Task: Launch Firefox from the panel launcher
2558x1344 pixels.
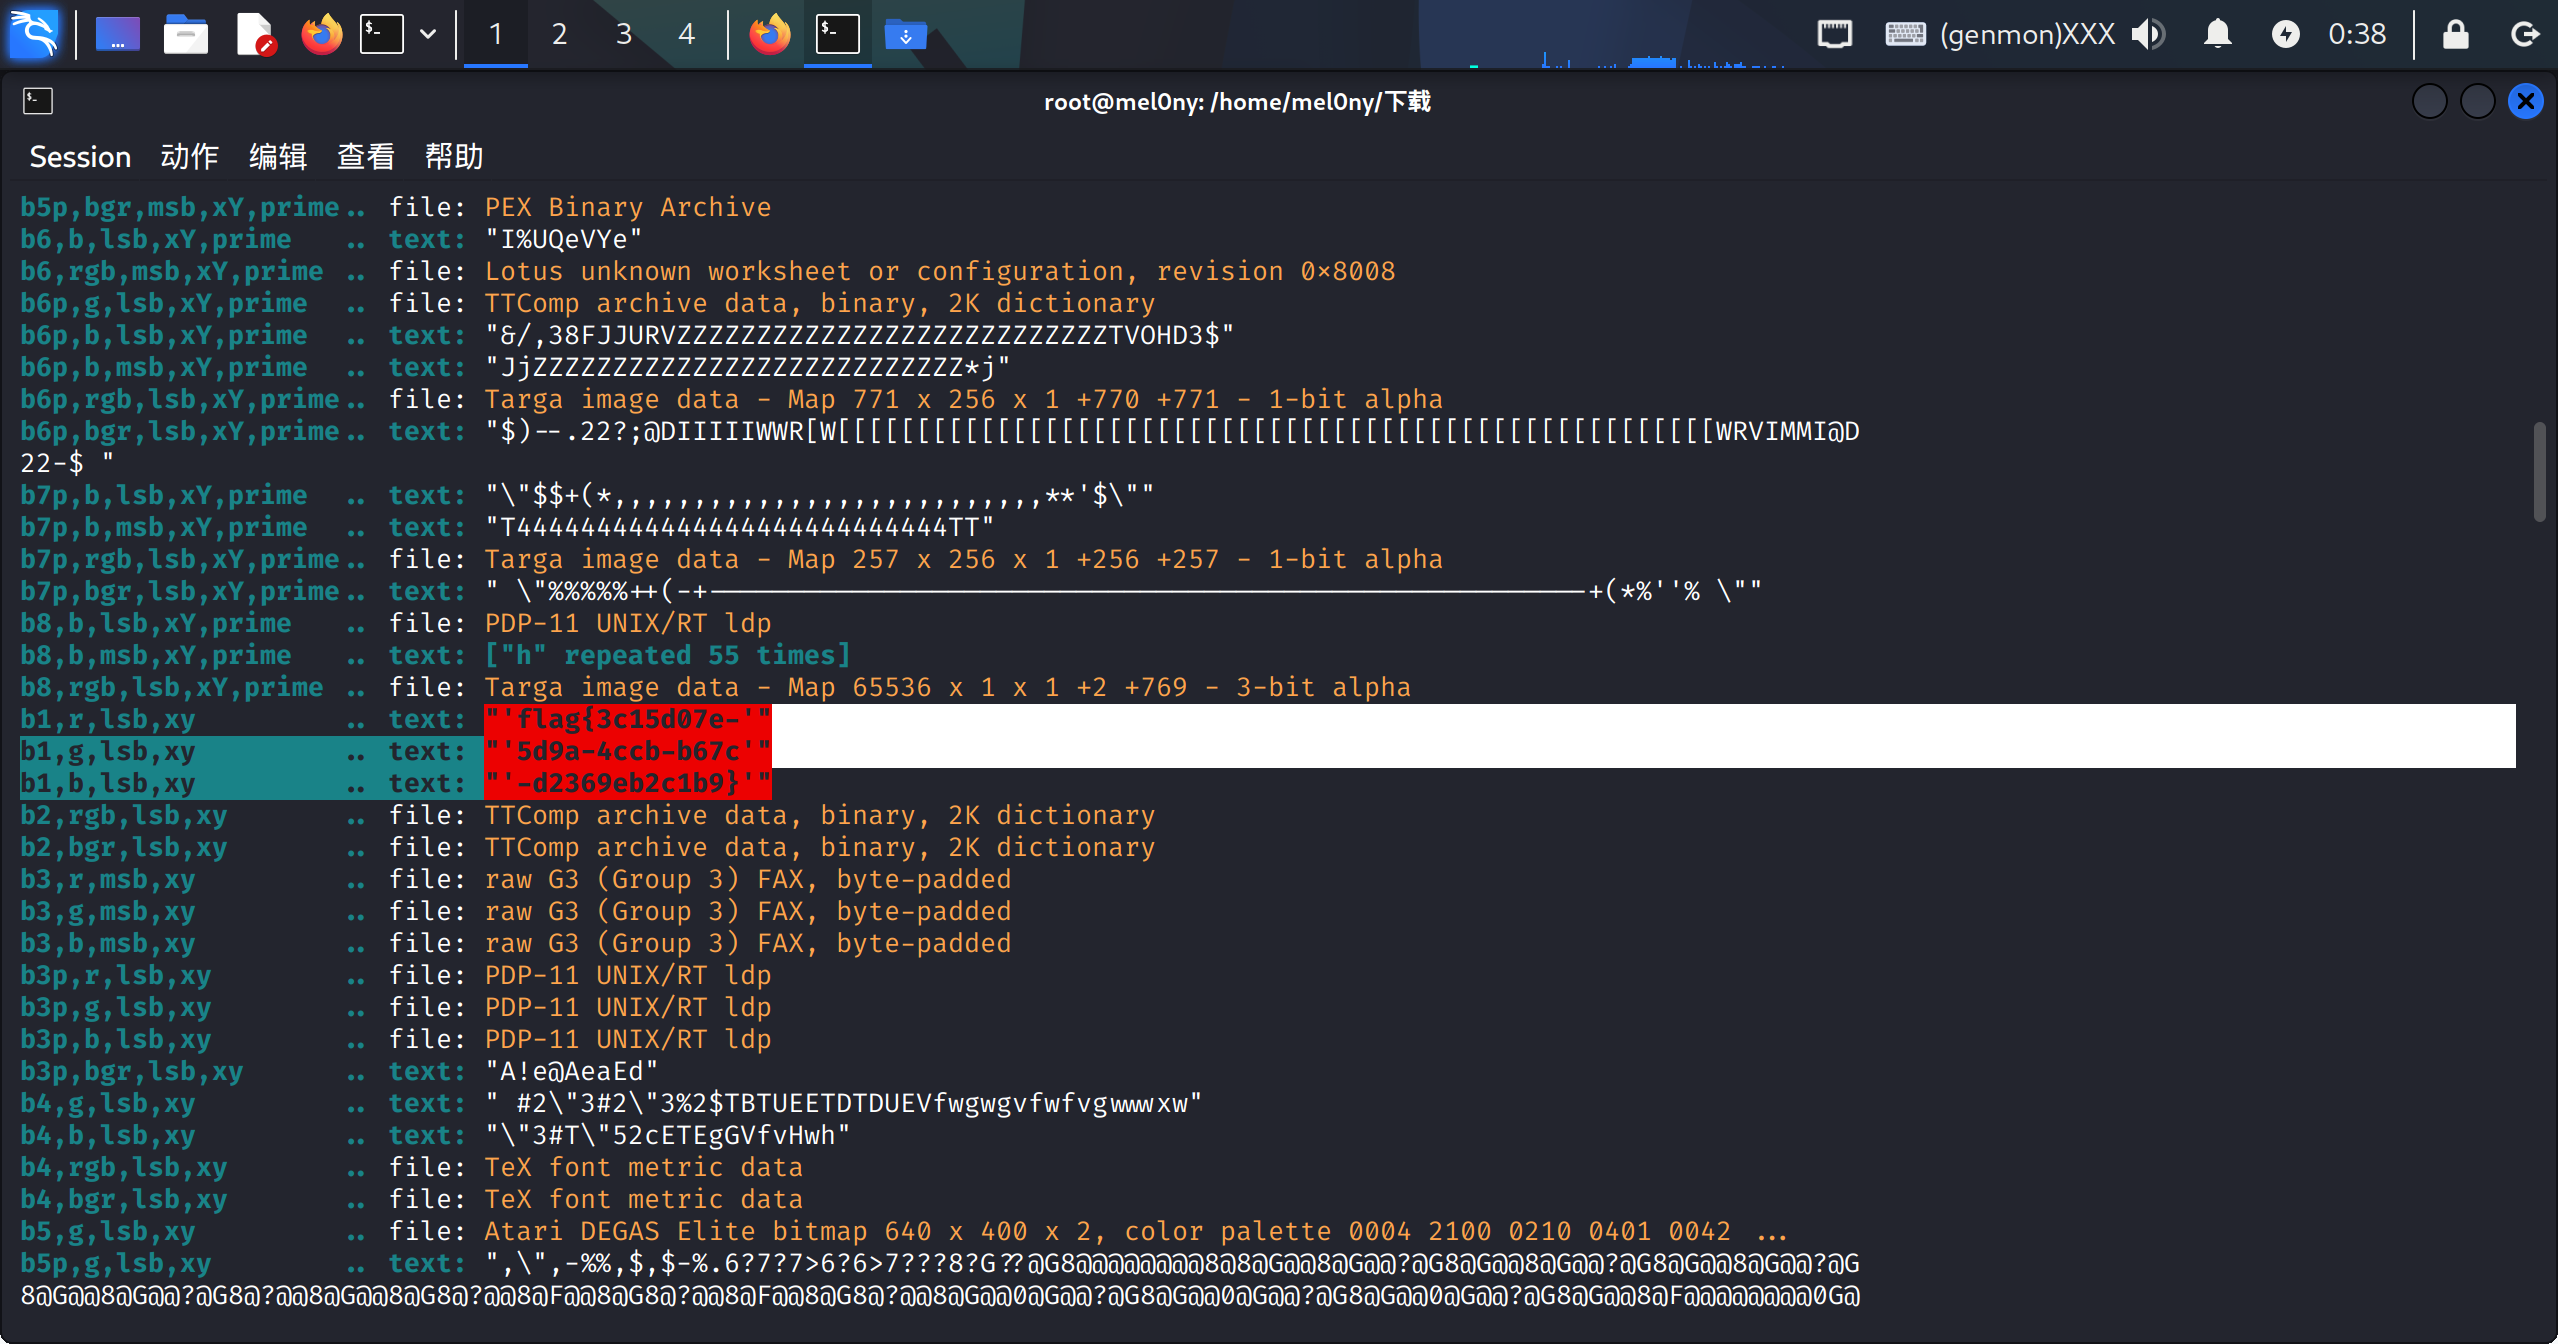Action: point(321,34)
